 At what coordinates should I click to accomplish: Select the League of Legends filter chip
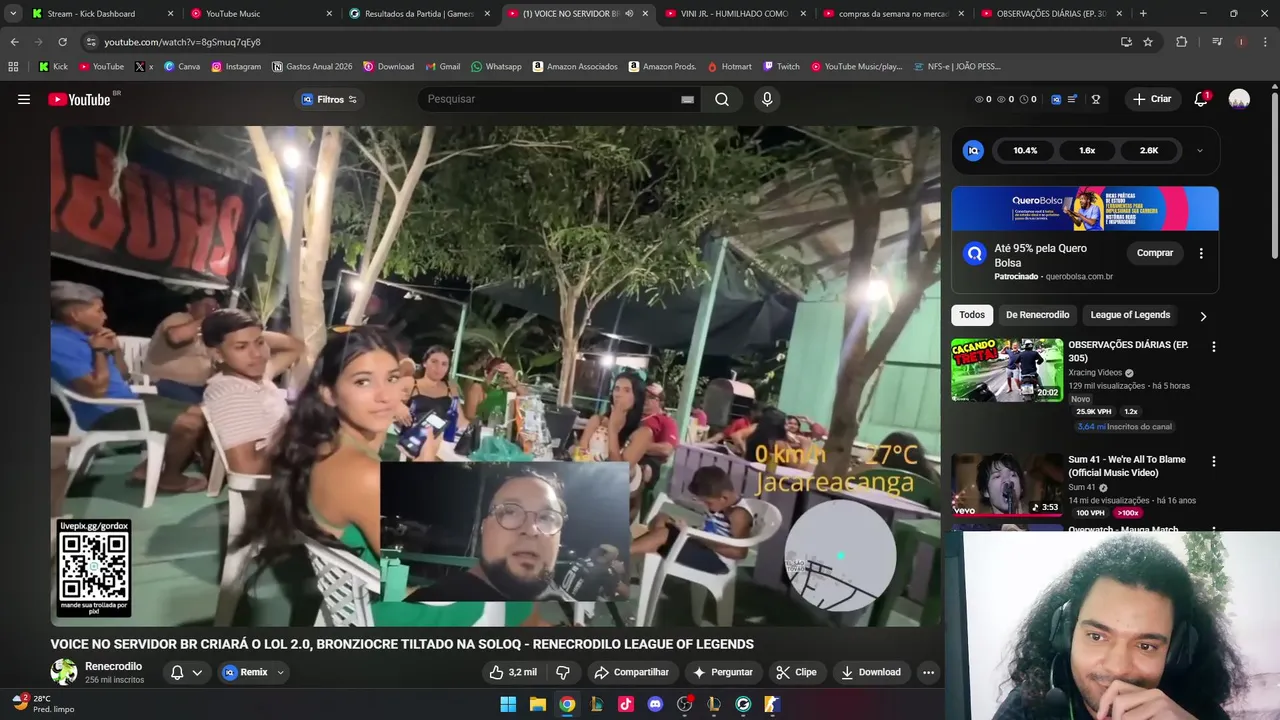pyautogui.click(x=1130, y=315)
